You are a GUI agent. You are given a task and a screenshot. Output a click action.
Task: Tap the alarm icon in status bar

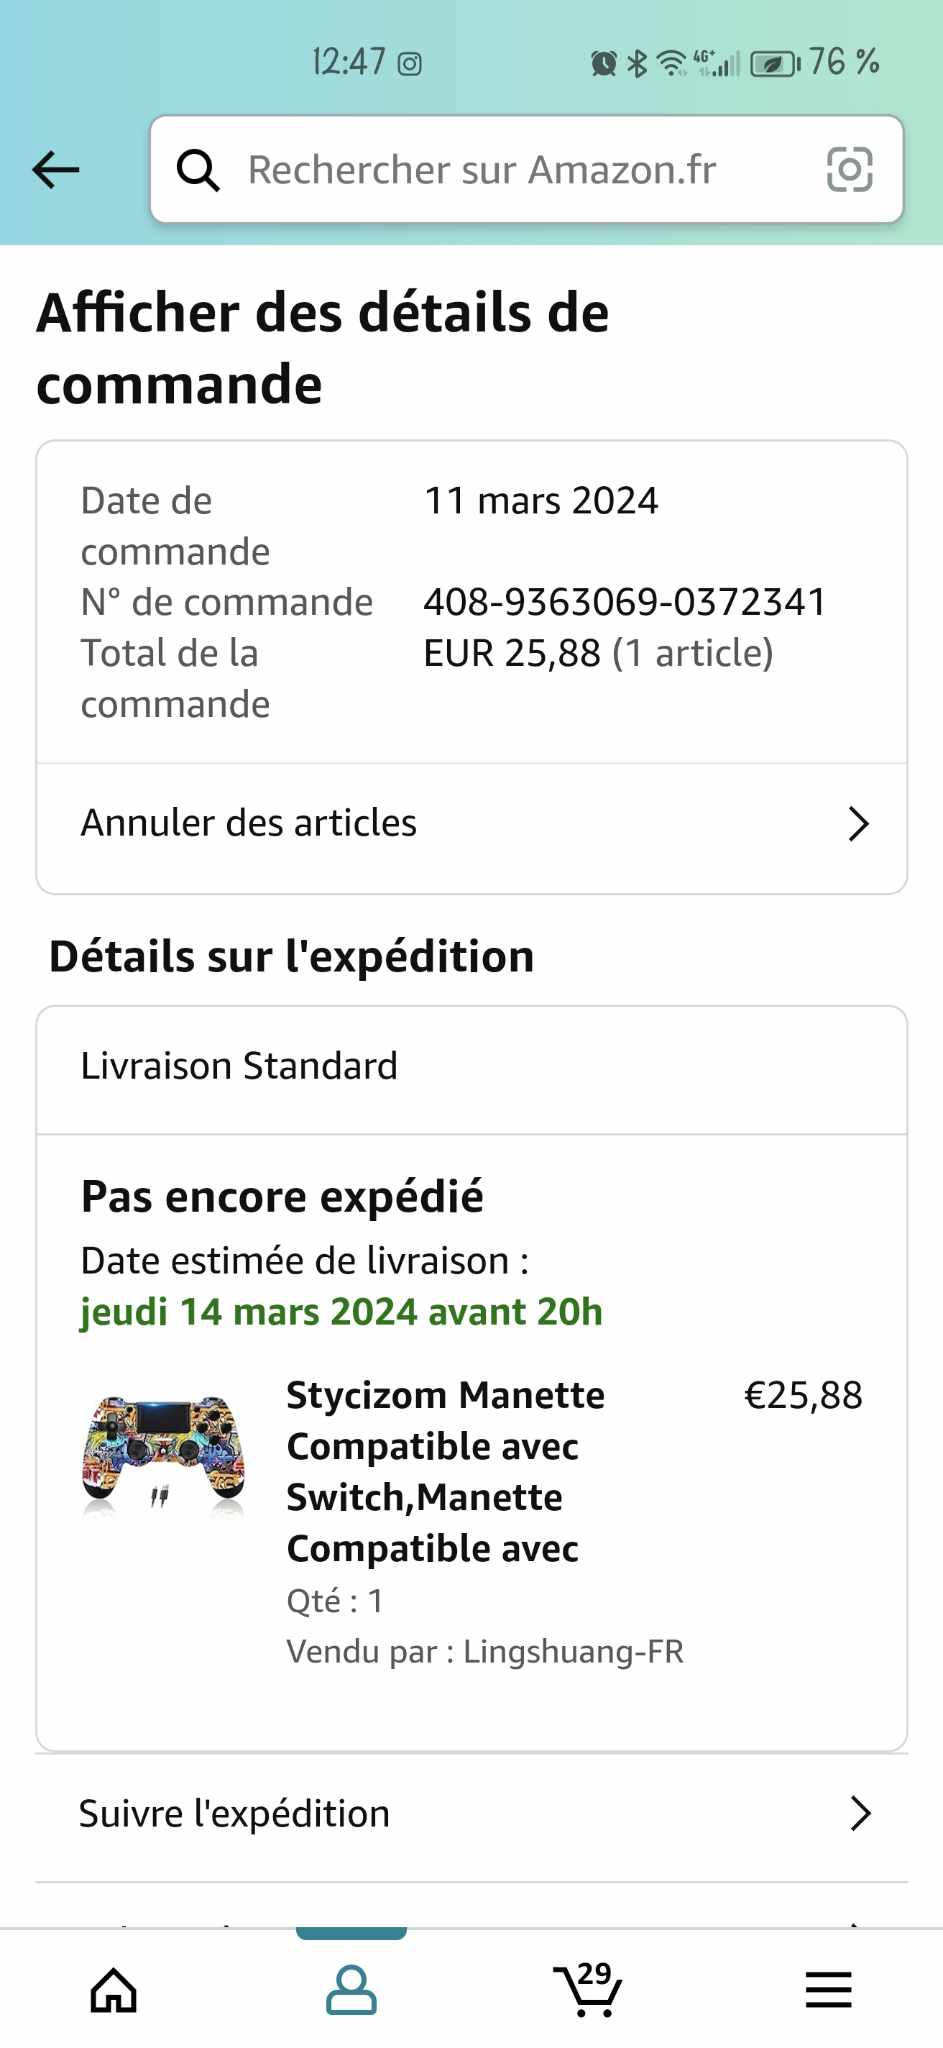pyautogui.click(x=604, y=64)
